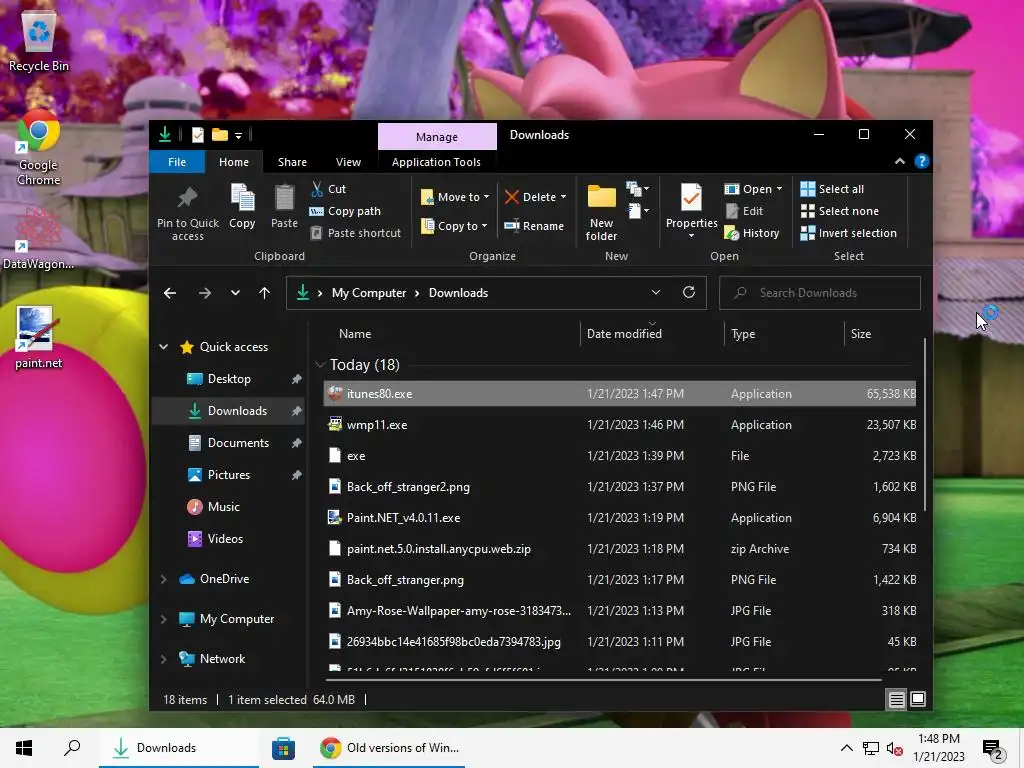Image resolution: width=1024 pixels, height=768 pixels.
Task: Expand OneDrive tree node
Action: [163, 579]
